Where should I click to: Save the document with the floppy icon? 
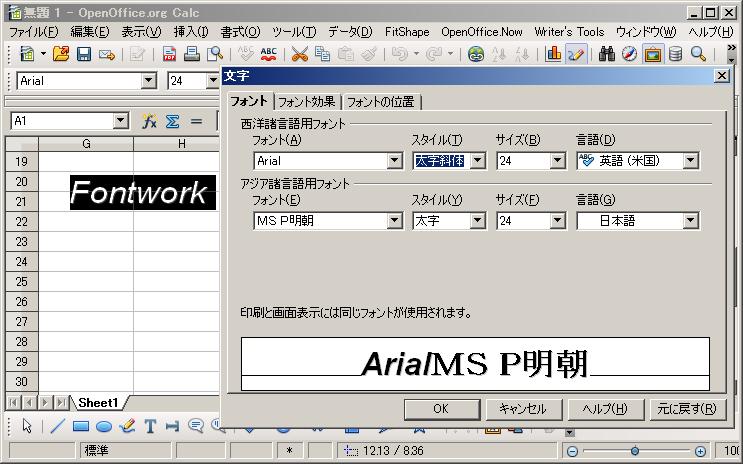84,54
